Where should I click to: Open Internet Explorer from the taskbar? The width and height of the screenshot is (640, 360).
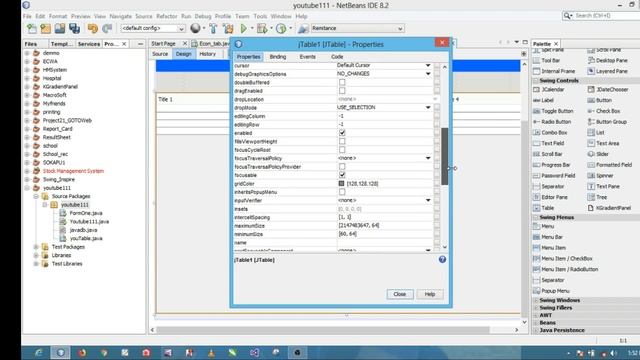(x=39, y=353)
